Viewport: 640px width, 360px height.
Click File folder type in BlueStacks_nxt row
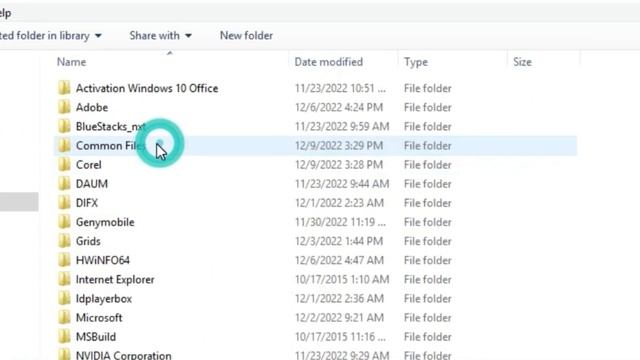click(428, 127)
